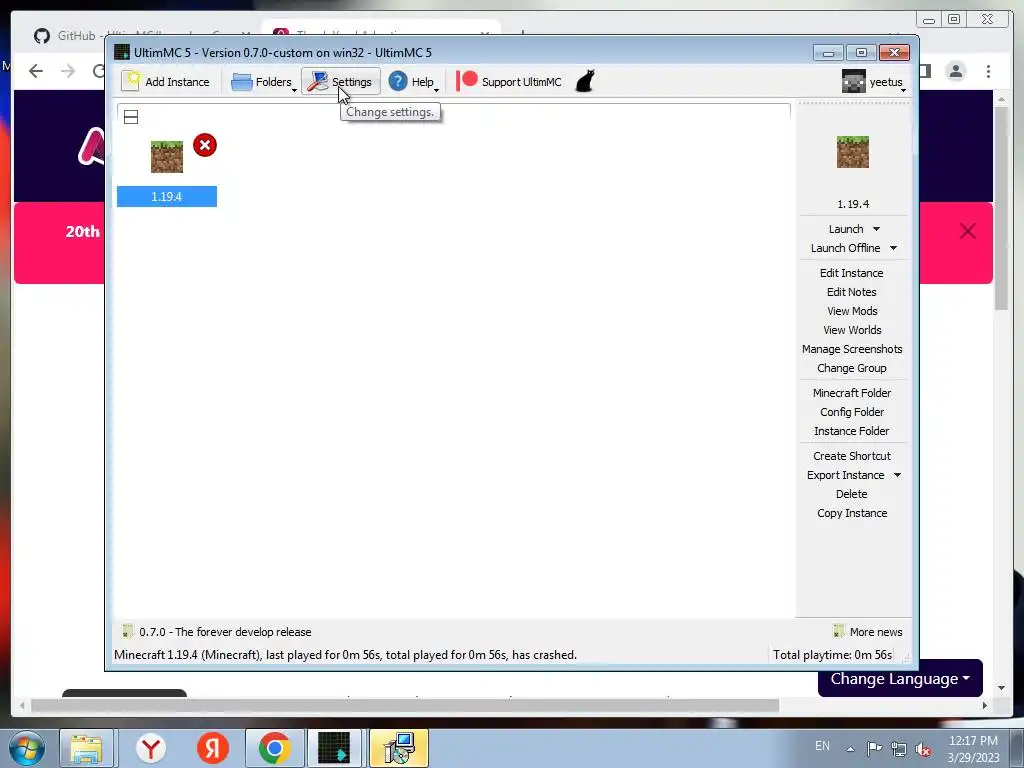Open the Windows Start menu
Viewport: 1024px width, 768px height.
click(x=26, y=748)
